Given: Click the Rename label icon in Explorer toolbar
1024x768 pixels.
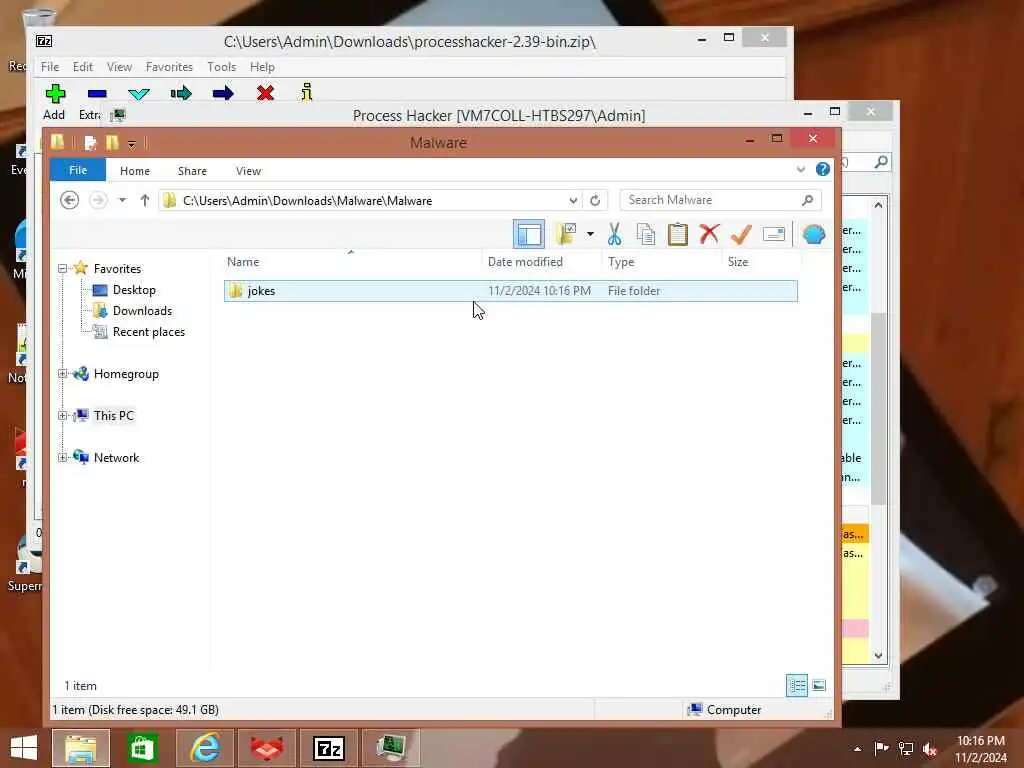Looking at the screenshot, I should pyautogui.click(x=774, y=234).
